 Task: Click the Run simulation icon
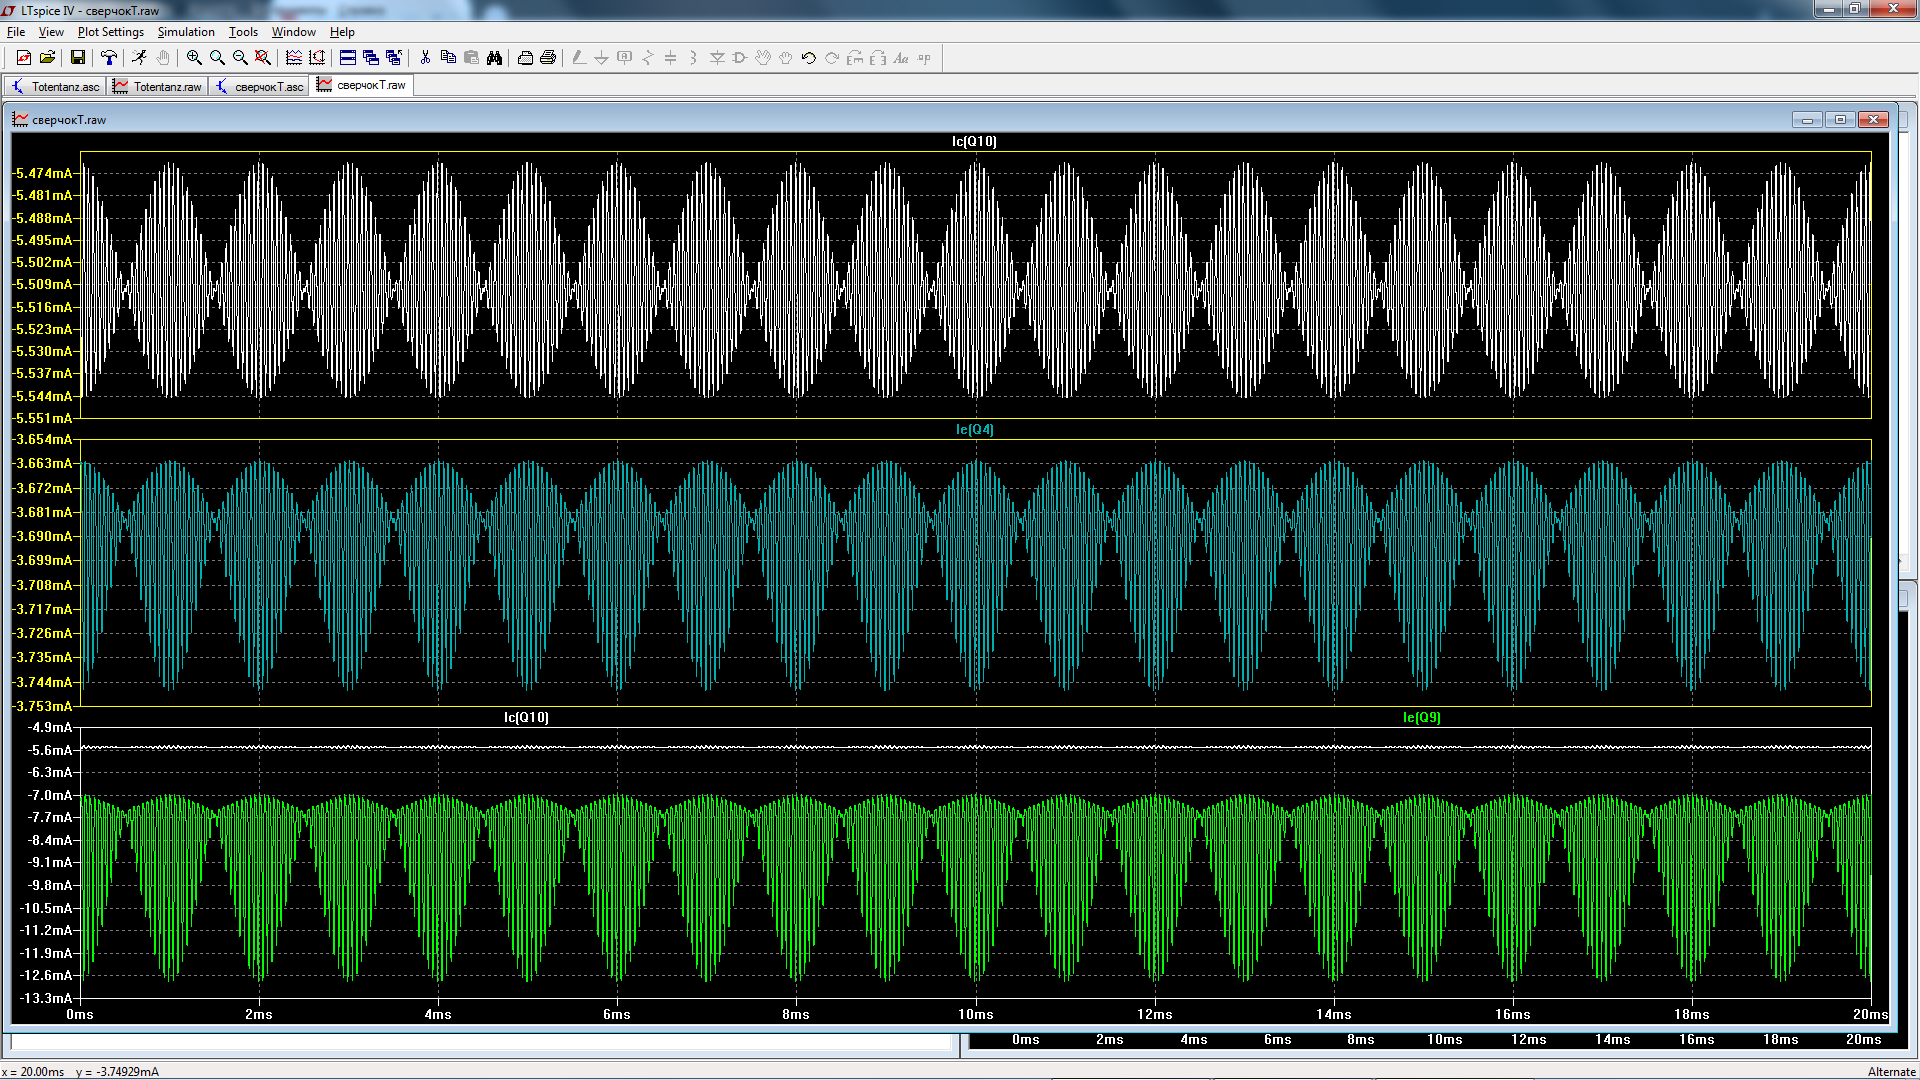tap(139, 58)
